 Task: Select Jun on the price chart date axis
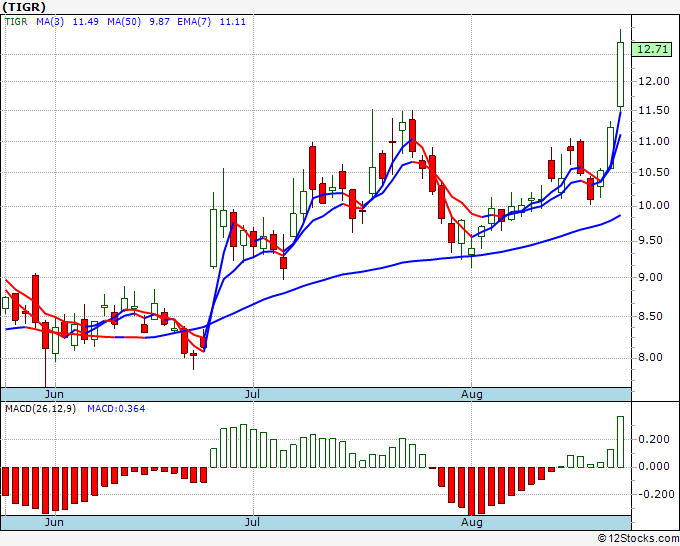(54, 394)
